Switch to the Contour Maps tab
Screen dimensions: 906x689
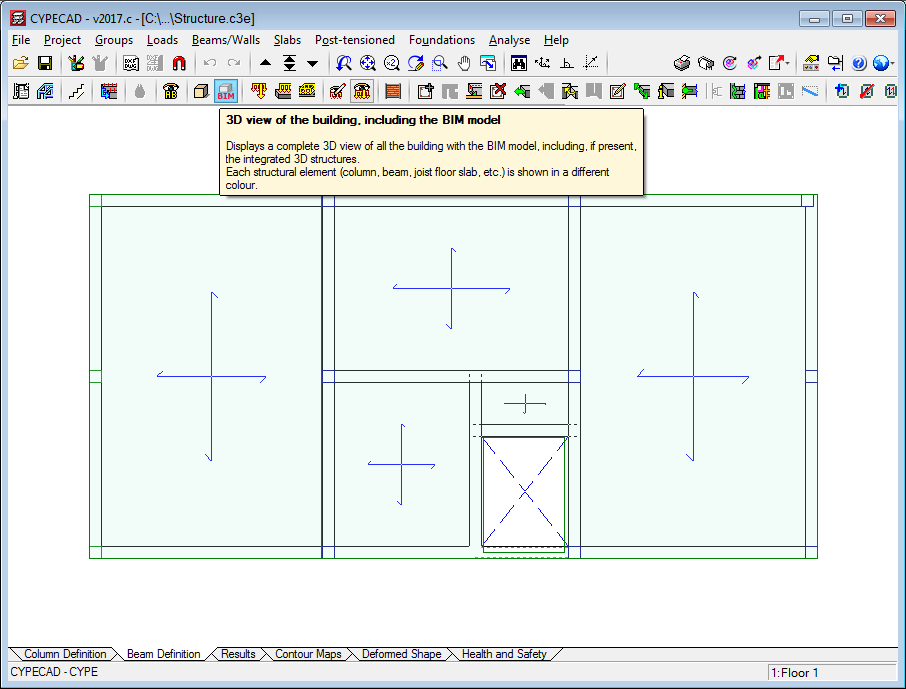click(308, 654)
